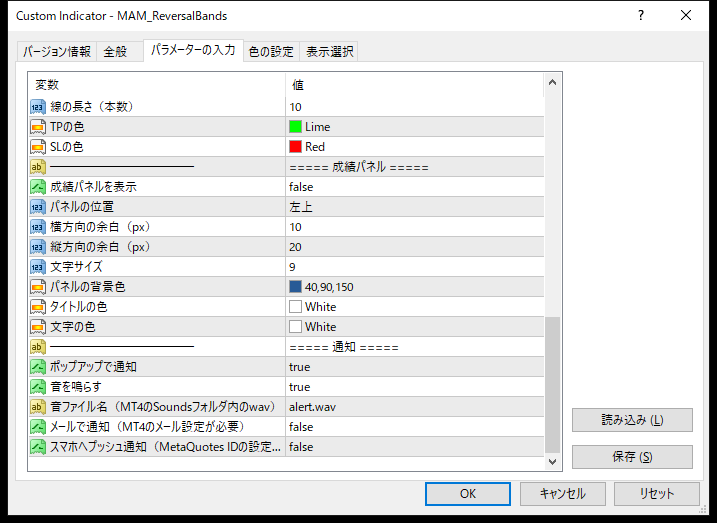
Task: Click the 40,90,150 blue swatch for パネルの背景色
Action: point(295,287)
